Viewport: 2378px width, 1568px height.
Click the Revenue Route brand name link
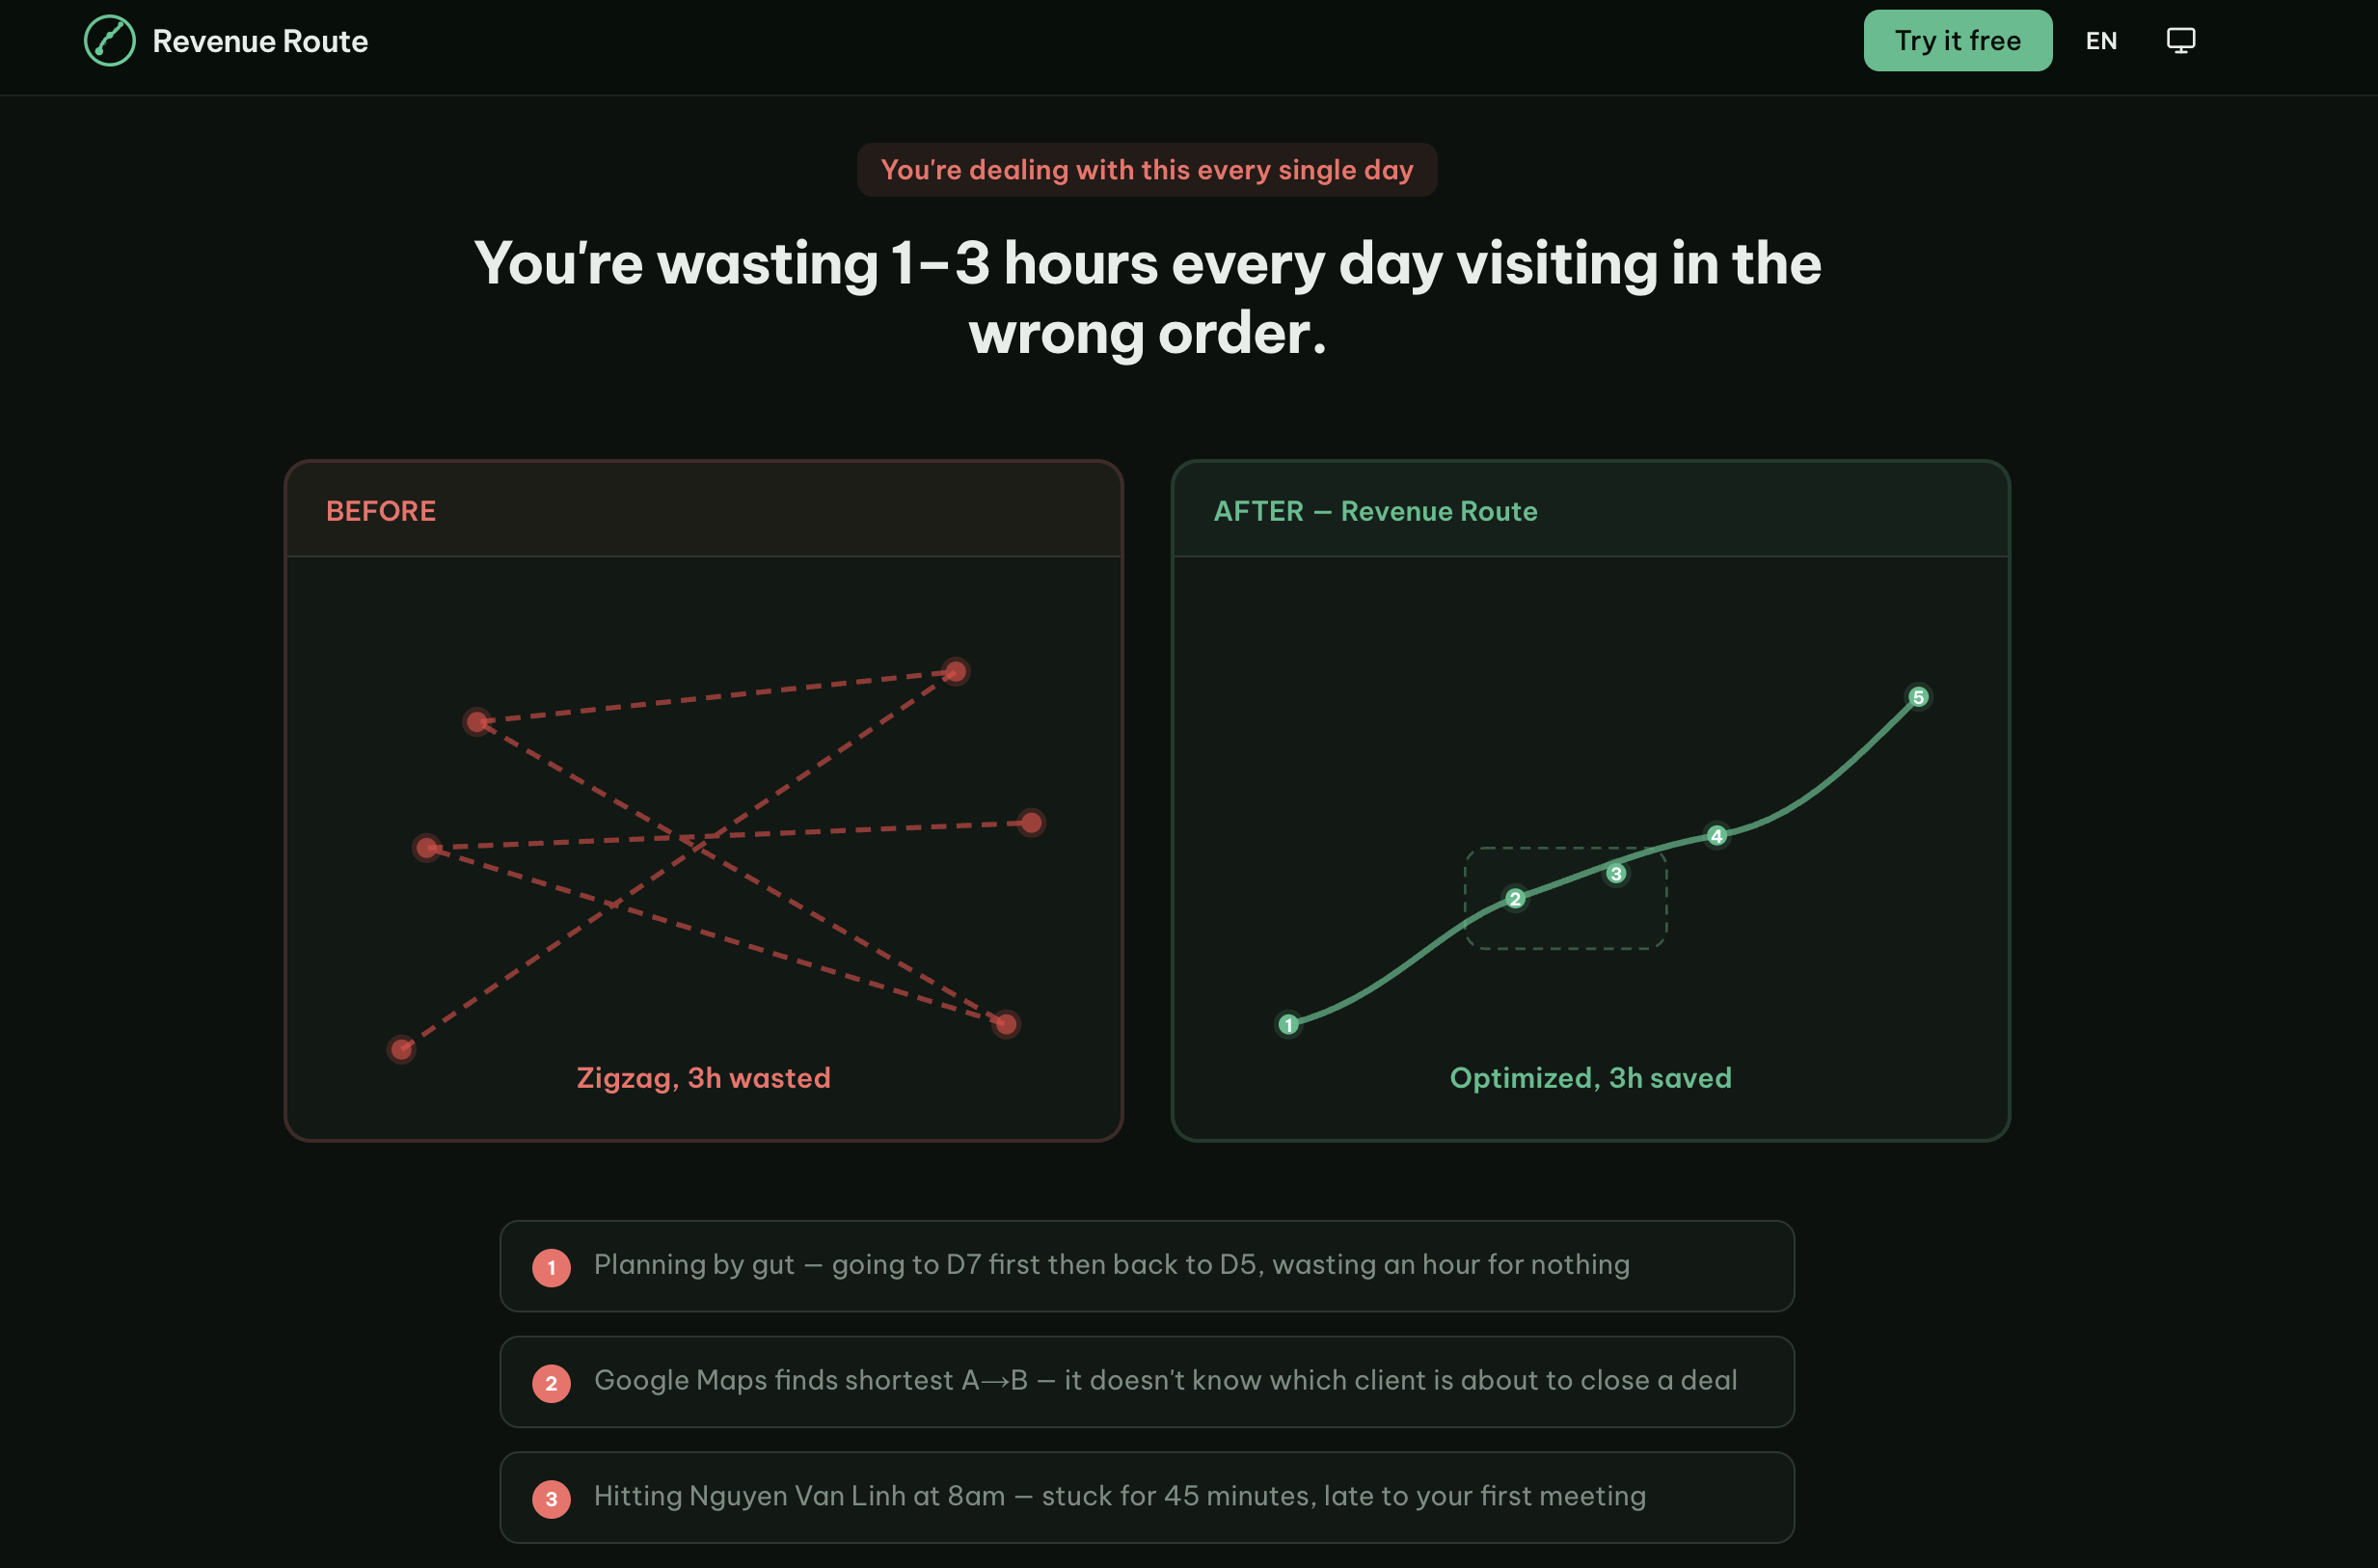tap(260, 41)
